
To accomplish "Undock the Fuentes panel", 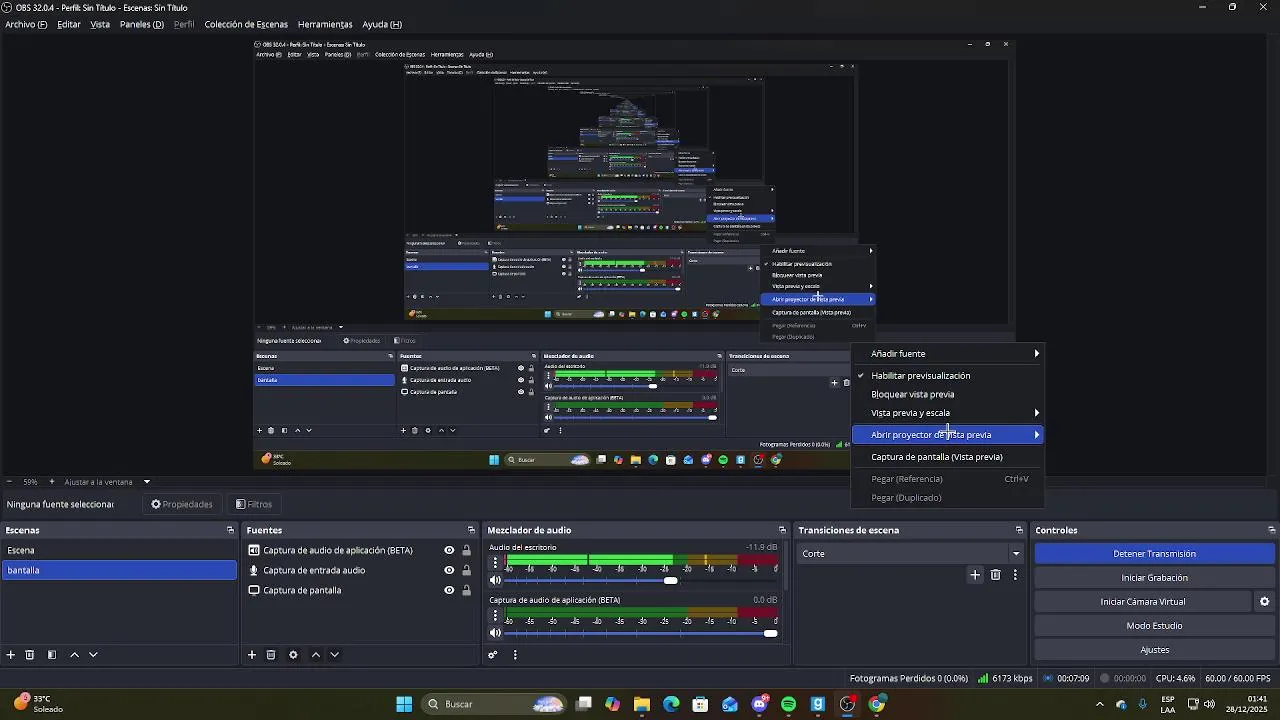I will tap(471, 530).
